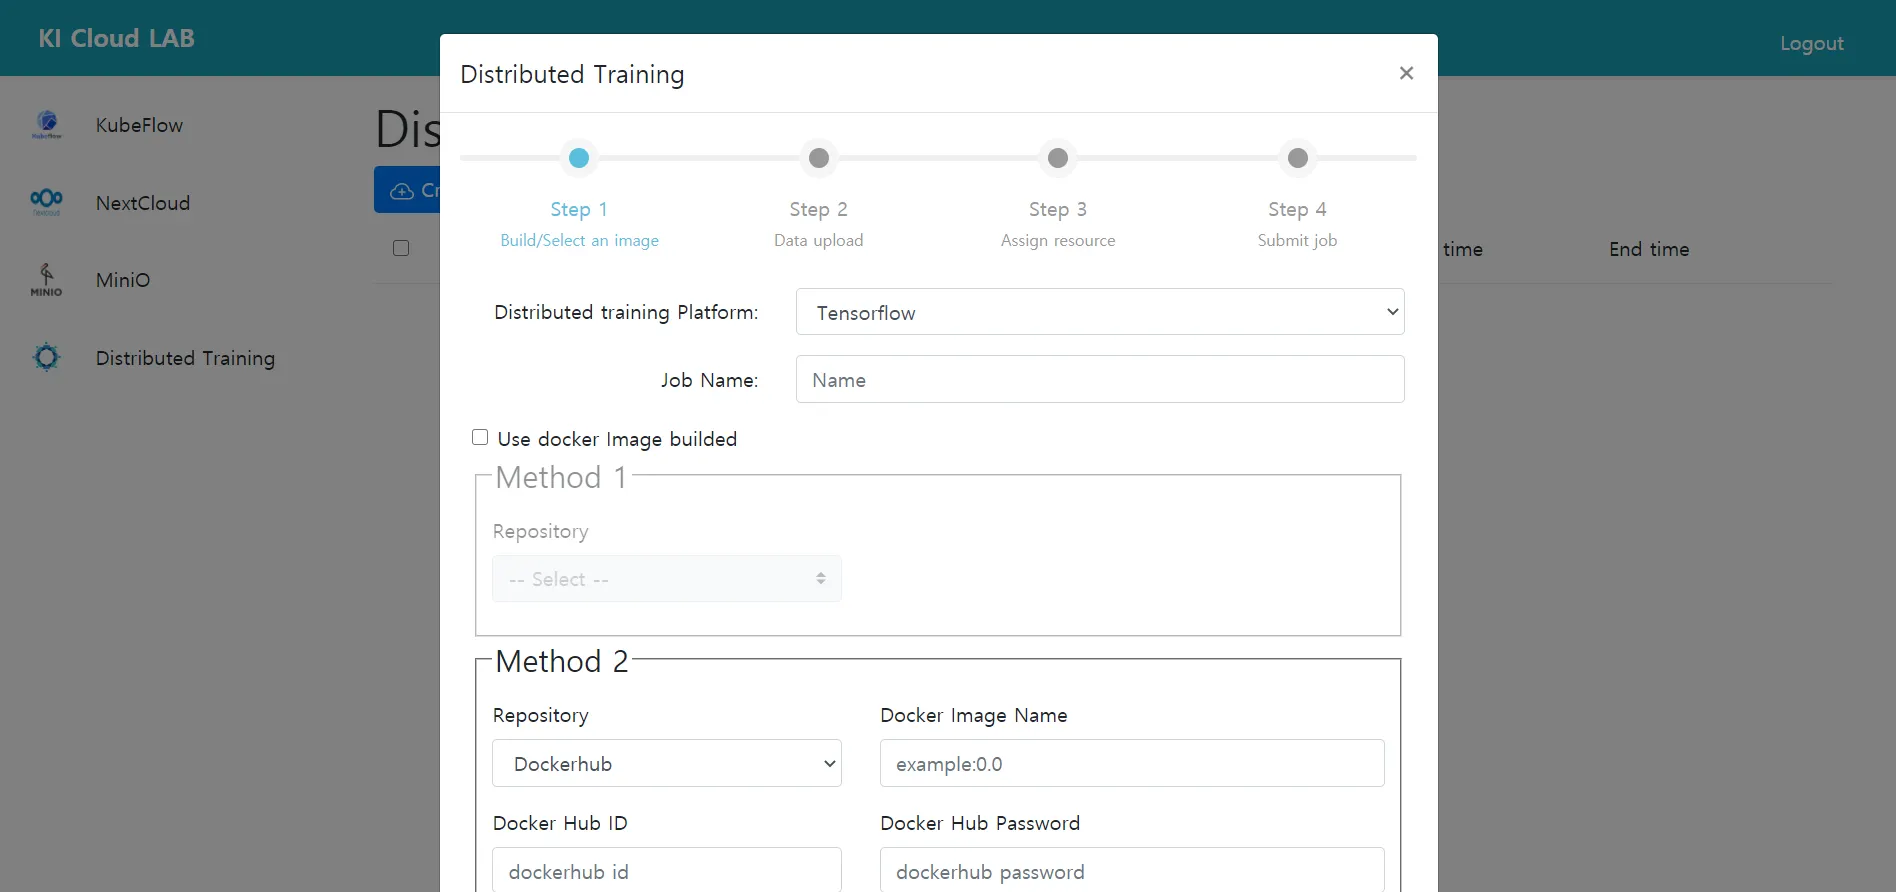Viewport: 1896px width, 892px height.
Task: Click the Step 3 progress circle
Action: [x=1058, y=158]
